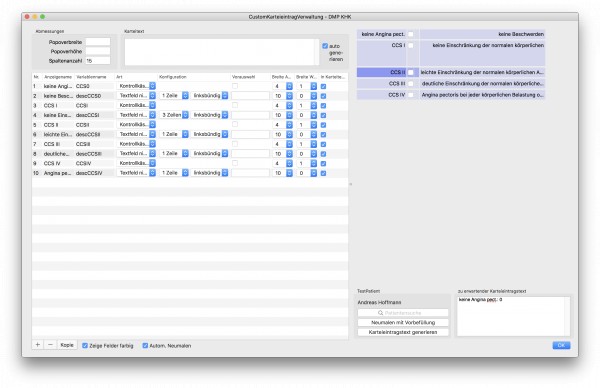The width and height of the screenshot is (600, 388).
Task: Open alignment dropdown for row descCCS0
Action: point(210,96)
